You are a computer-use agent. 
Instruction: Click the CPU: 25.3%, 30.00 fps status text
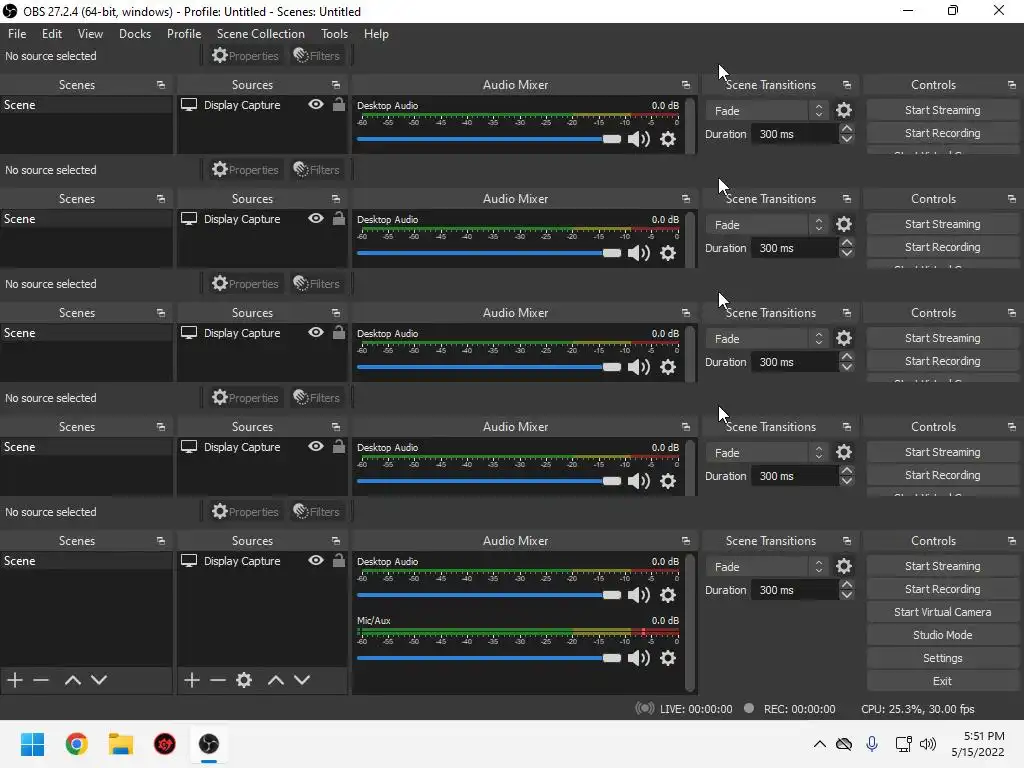pyautogui.click(x=918, y=709)
